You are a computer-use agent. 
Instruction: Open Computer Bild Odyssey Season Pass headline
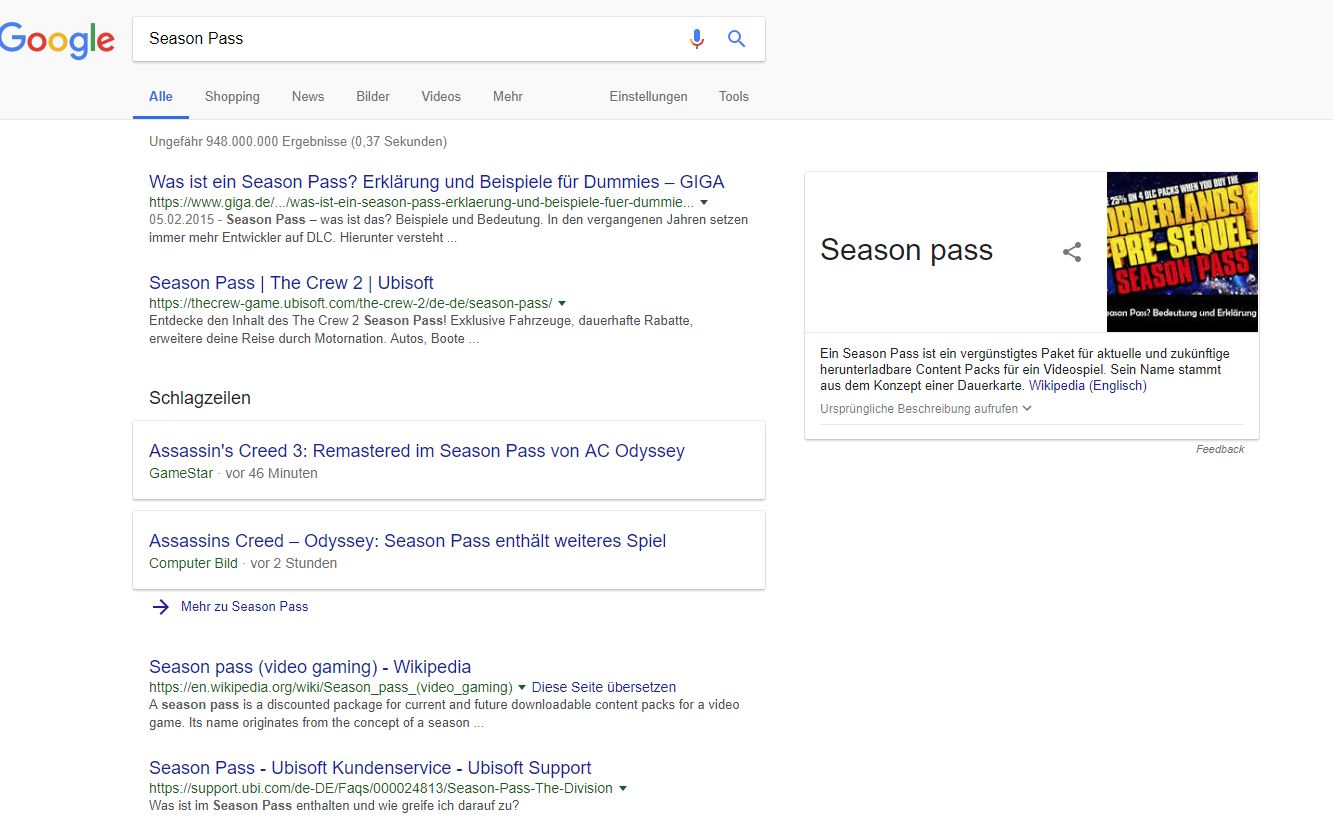point(407,541)
